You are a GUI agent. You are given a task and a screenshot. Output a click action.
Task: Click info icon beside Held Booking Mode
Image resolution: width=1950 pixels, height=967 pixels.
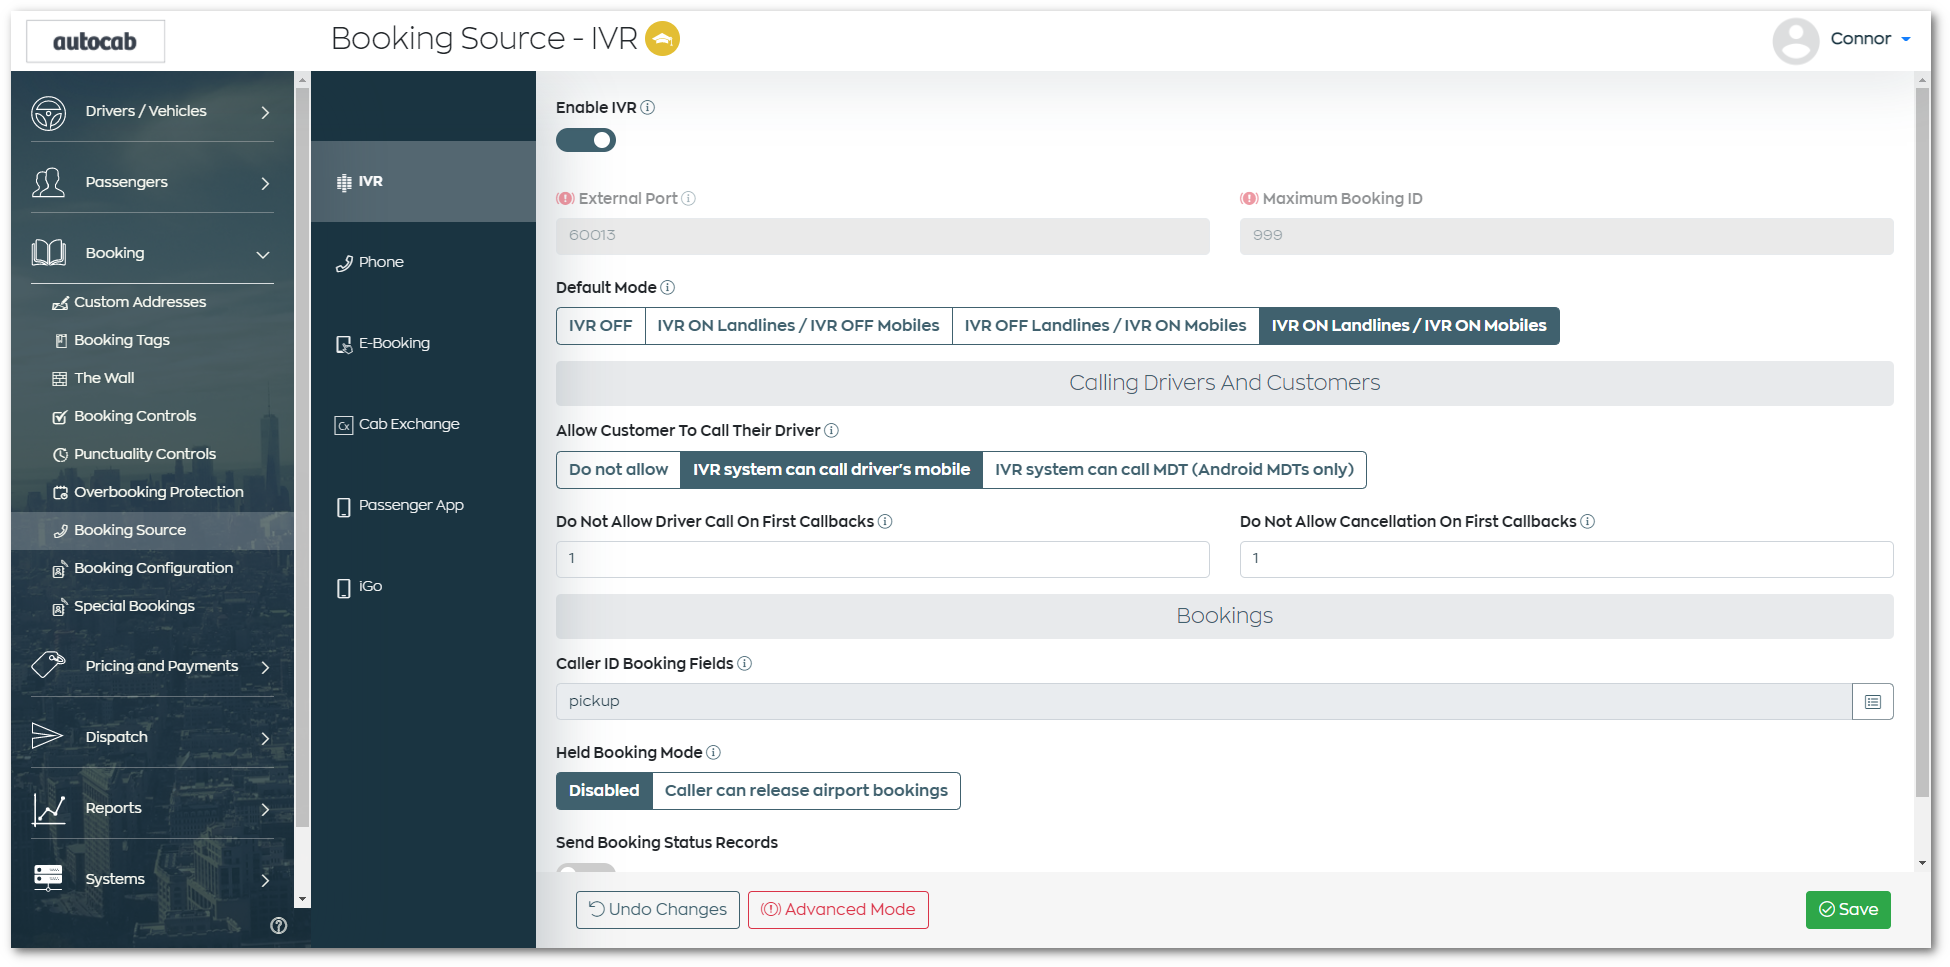coord(713,752)
